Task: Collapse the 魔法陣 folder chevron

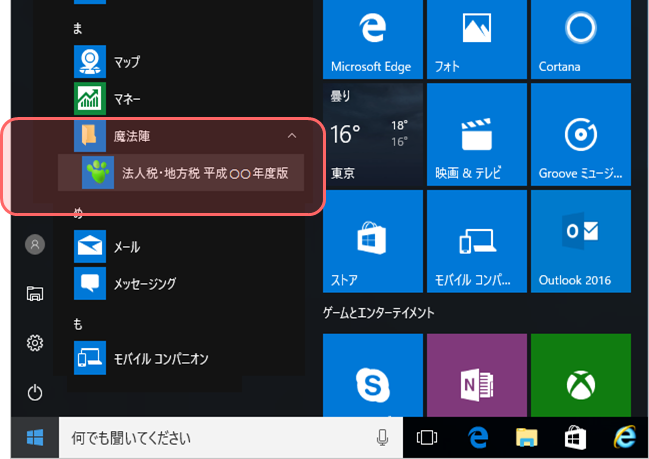Action: point(291,135)
